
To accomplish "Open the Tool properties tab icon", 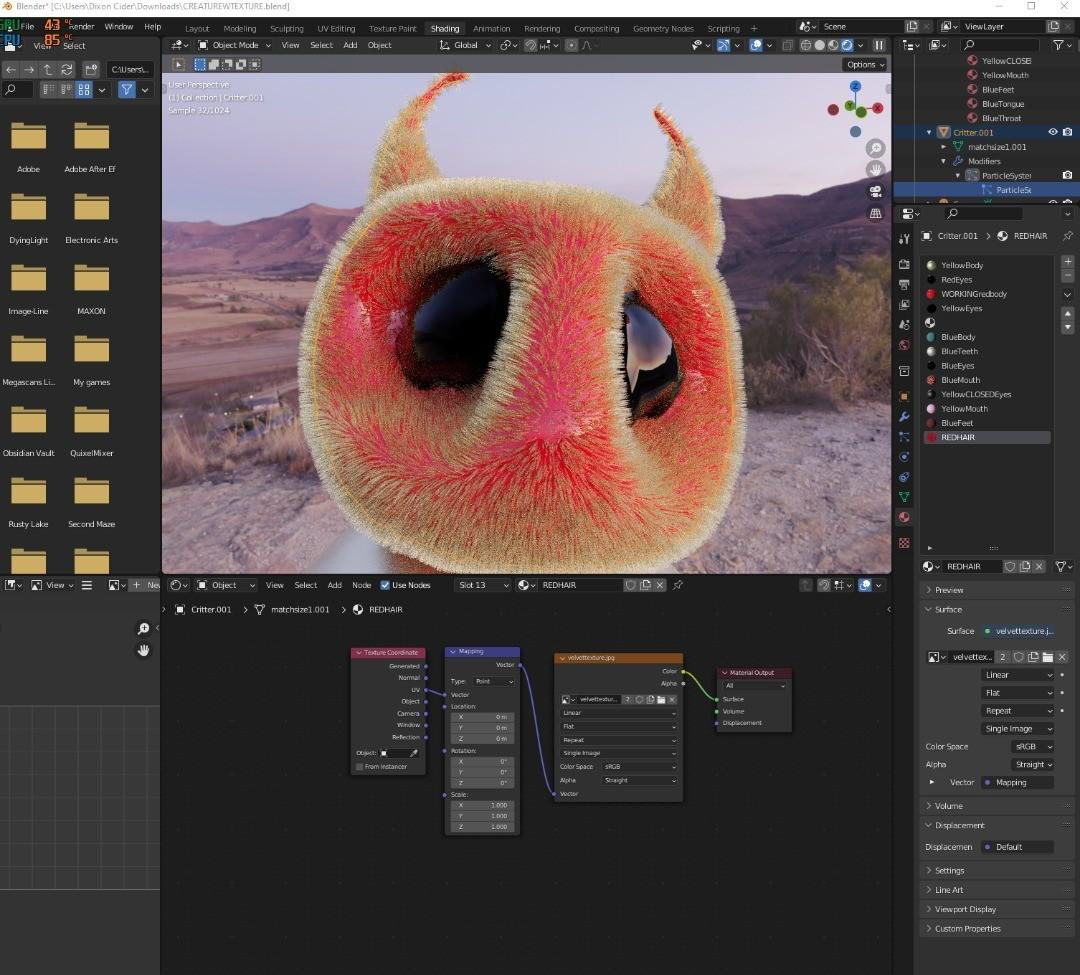I will tap(904, 238).
